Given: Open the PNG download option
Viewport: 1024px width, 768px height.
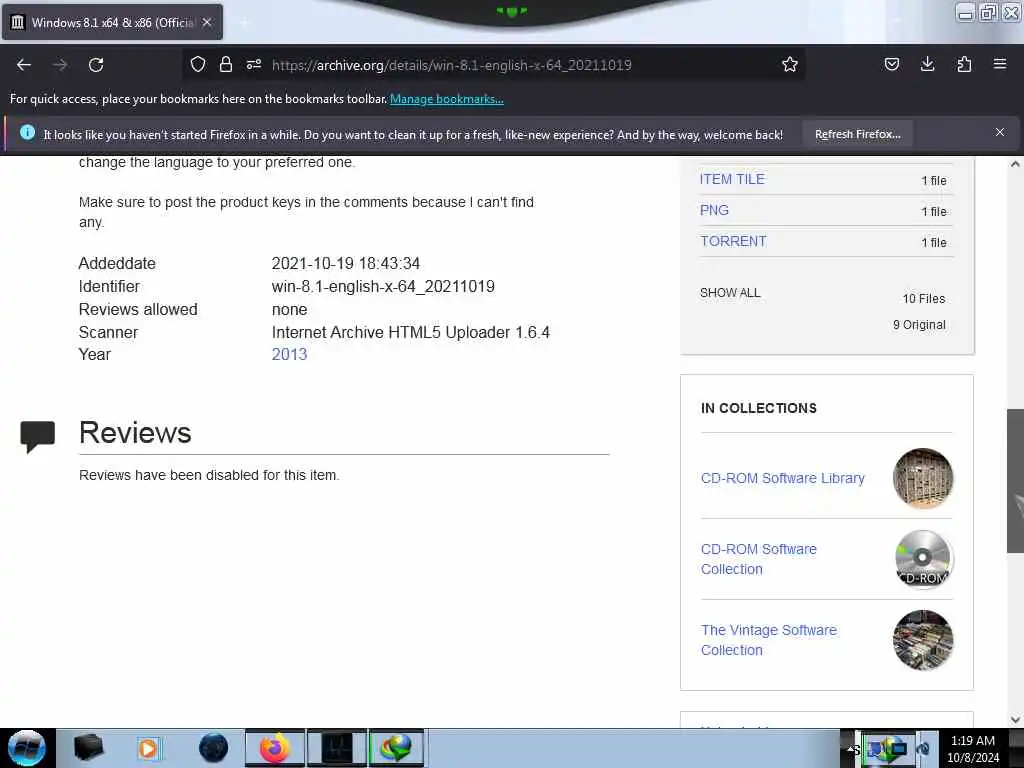Looking at the screenshot, I should tap(714, 210).
